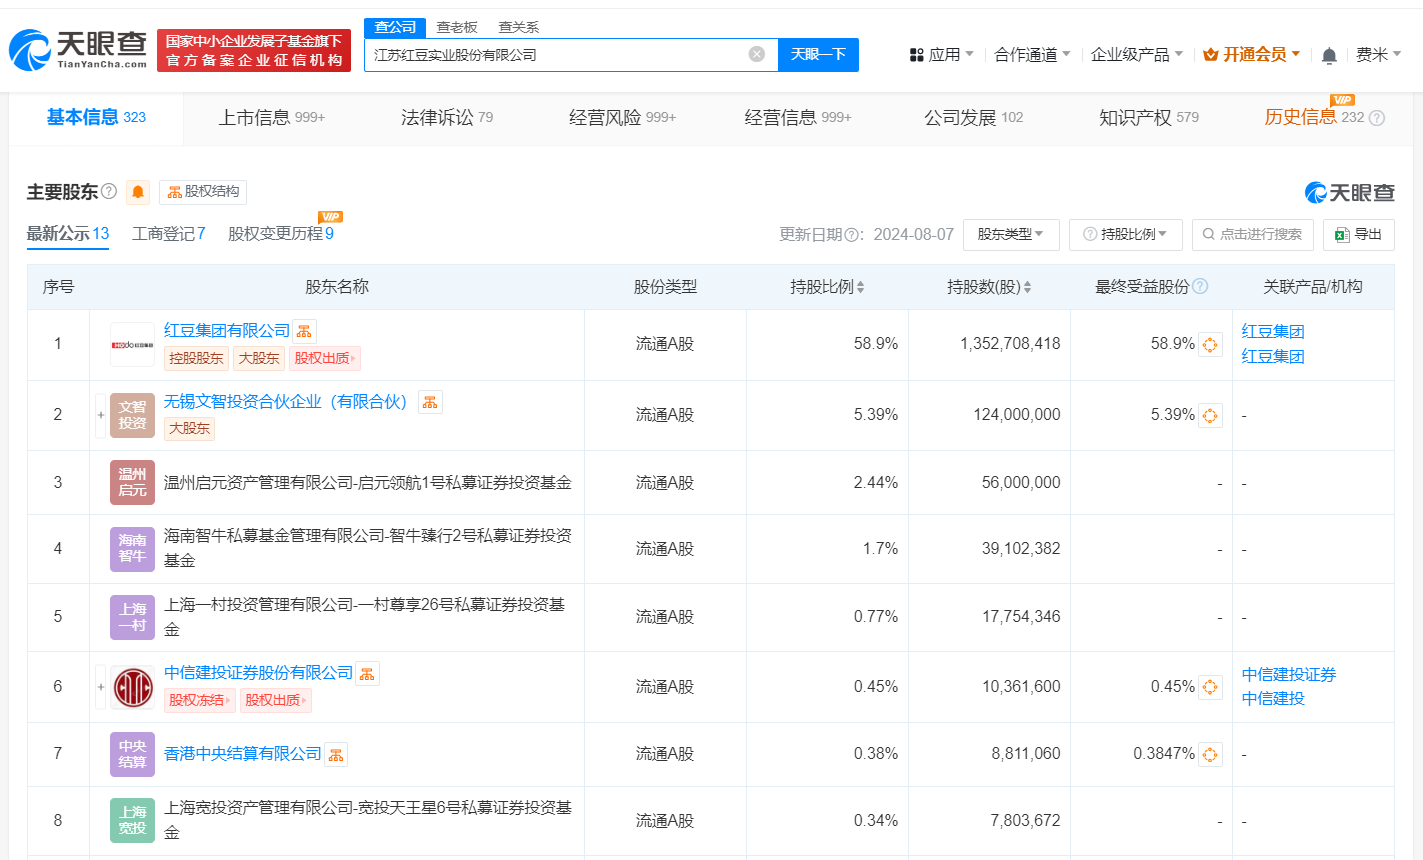Open 历史信息 tab
This screenshot has width=1423, height=860.
tap(1313, 118)
